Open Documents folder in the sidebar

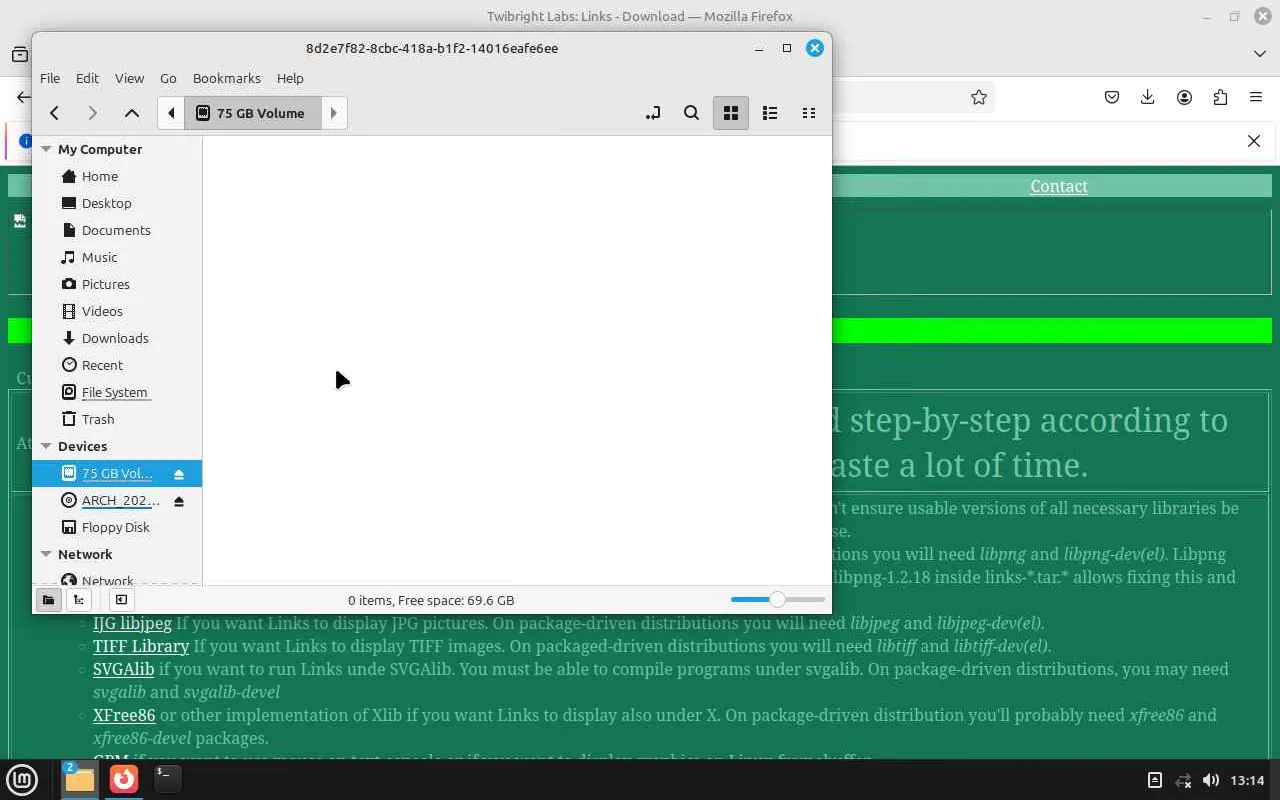pyautogui.click(x=117, y=230)
